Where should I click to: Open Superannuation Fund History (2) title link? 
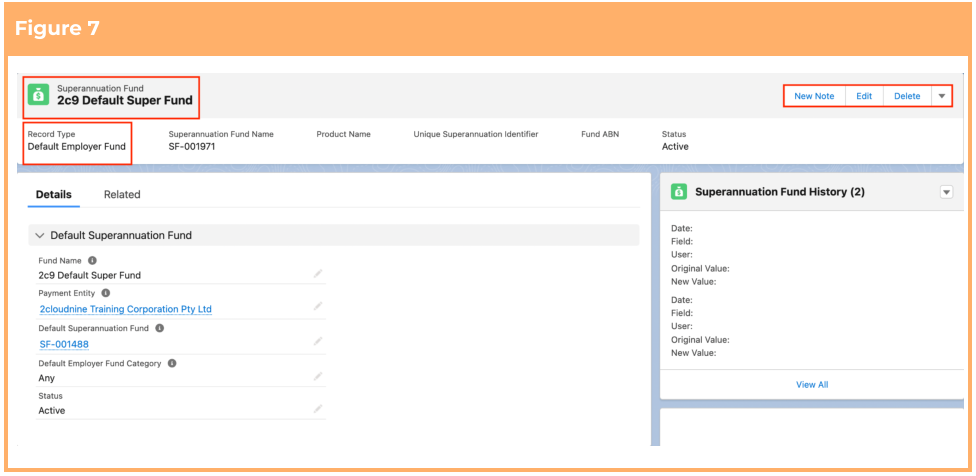(x=779, y=192)
